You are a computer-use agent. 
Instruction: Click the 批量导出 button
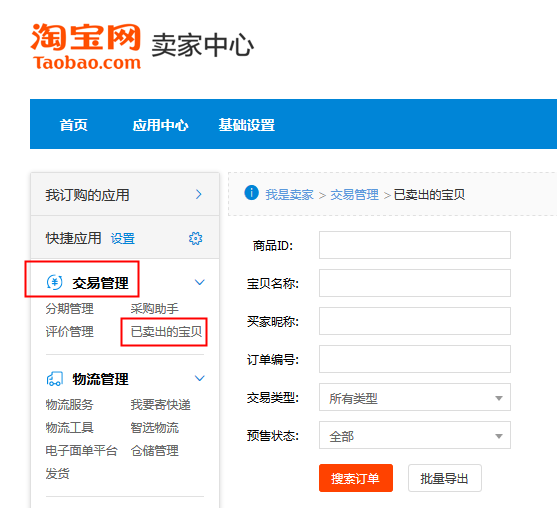point(445,478)
